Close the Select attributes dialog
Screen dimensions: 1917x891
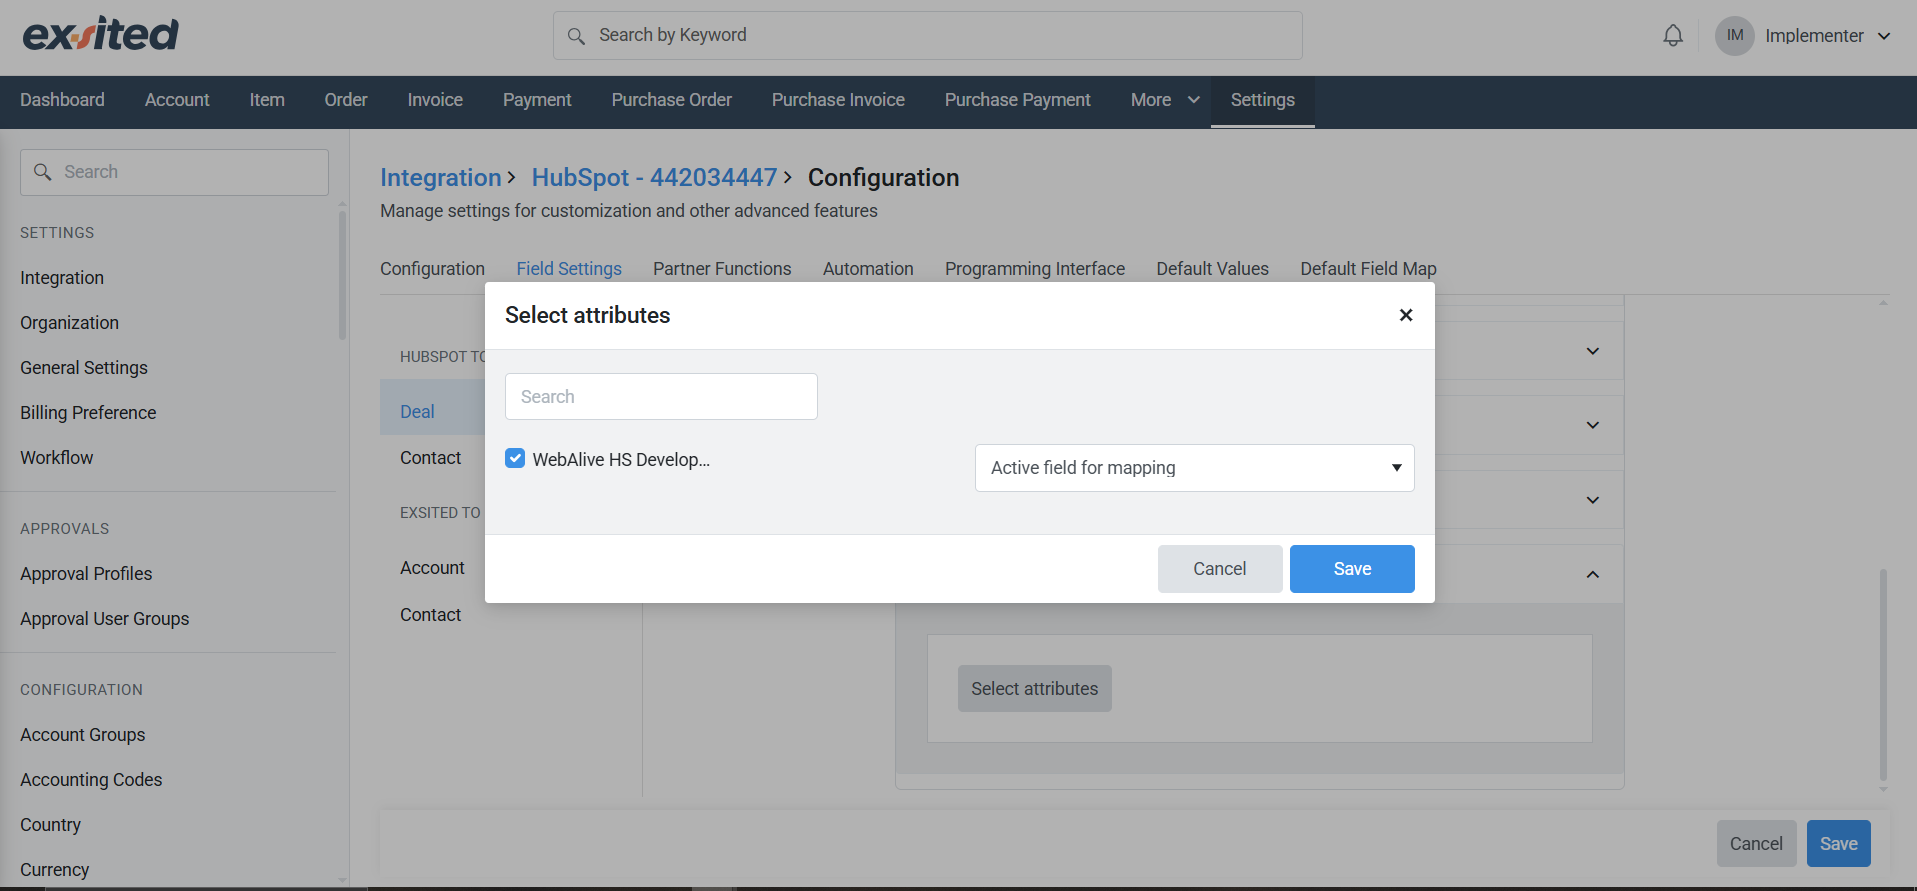pyautogui.click(x=1406, y=315)
